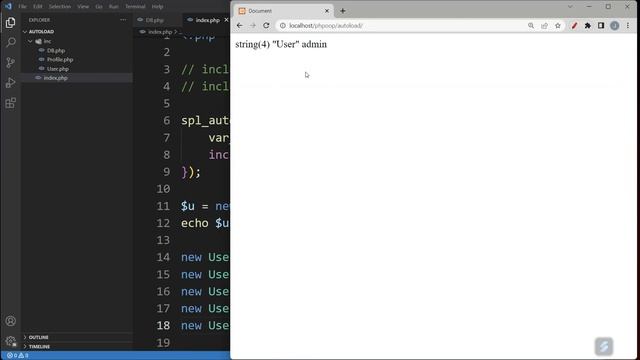Open the Extensions view
Image resolution: width=640 pixels, height=360 pixels.
click(11, 103)
